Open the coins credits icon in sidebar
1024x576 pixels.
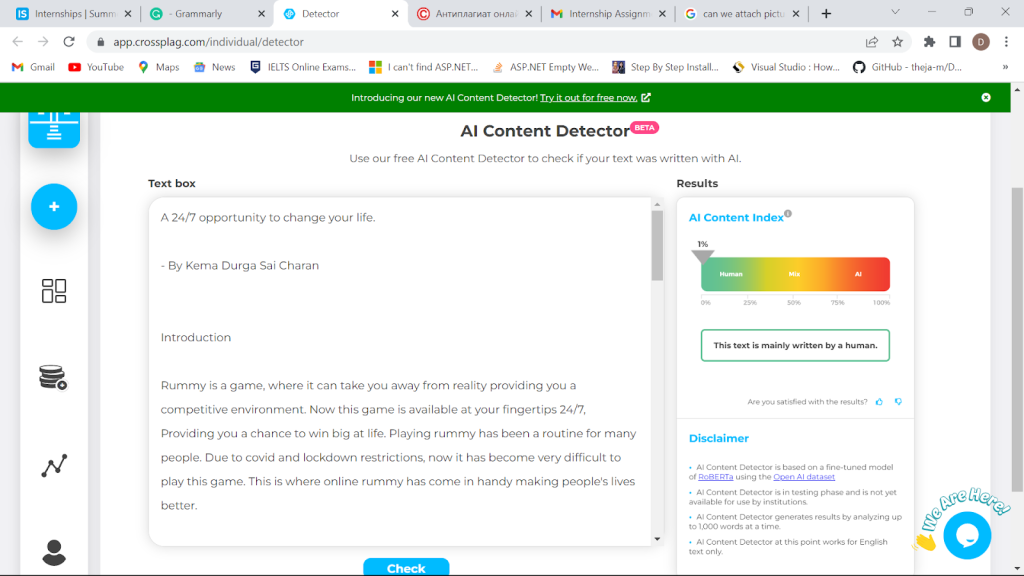coord(53,377)
